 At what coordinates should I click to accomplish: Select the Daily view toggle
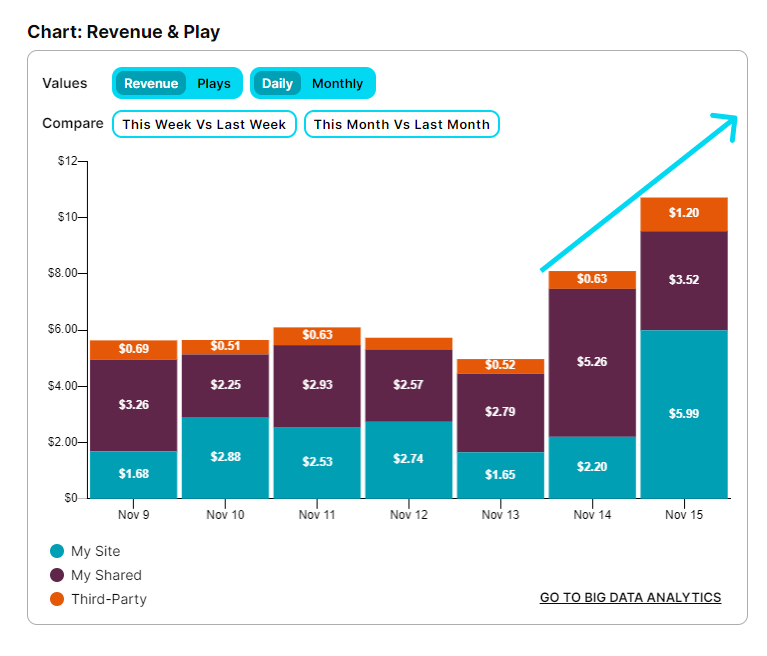point(277,83)
